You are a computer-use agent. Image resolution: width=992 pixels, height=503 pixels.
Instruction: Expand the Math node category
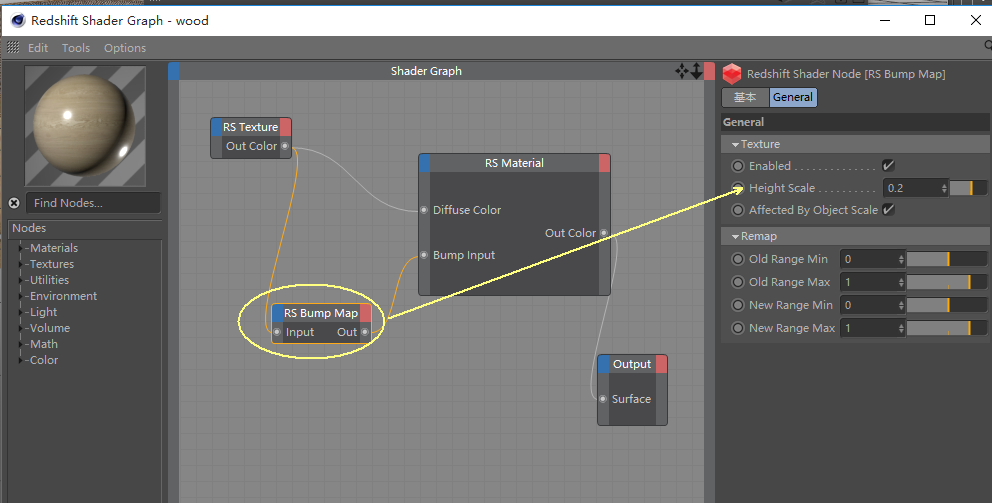coord(22,344)
